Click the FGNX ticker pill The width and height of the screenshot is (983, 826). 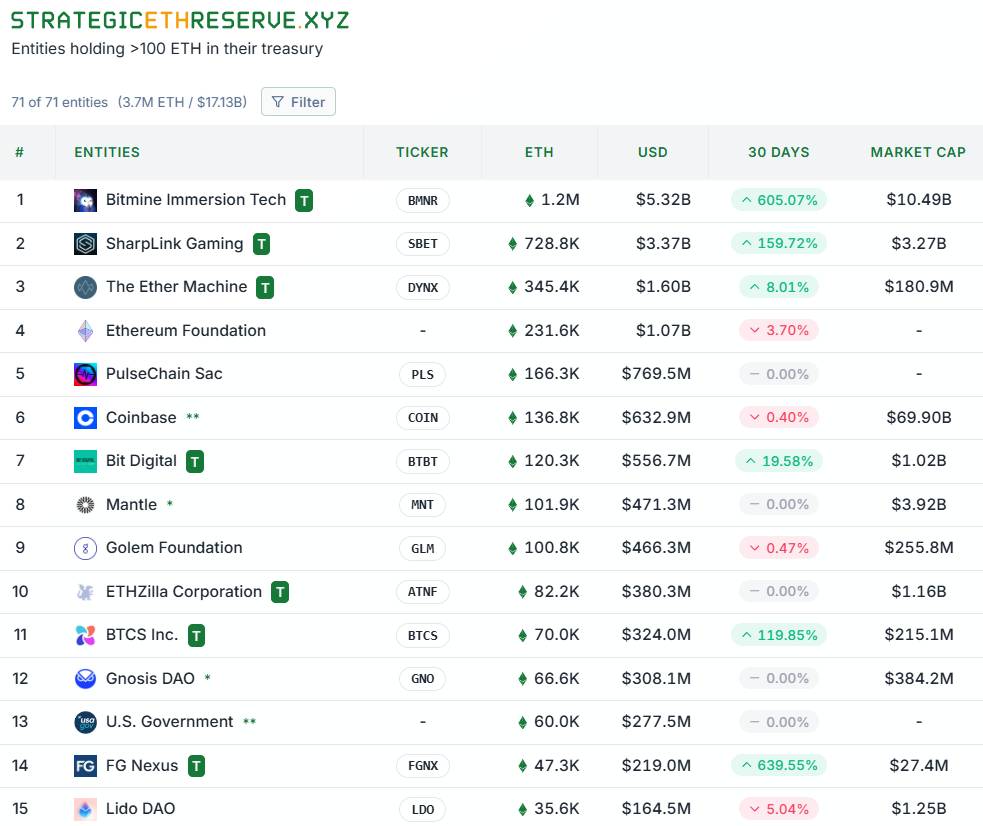(x=423, y=766)
